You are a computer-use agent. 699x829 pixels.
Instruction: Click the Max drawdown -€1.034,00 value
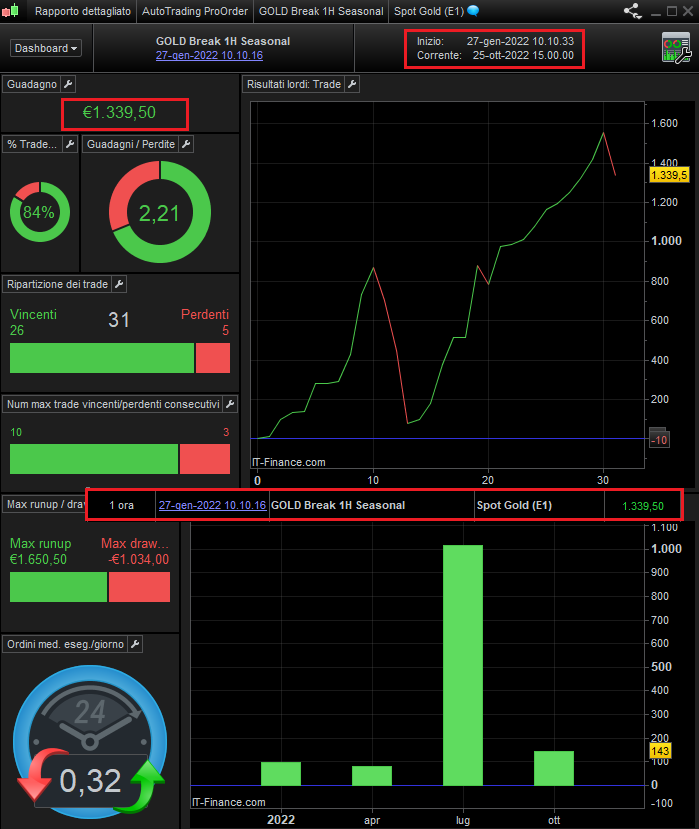[139, 559]
